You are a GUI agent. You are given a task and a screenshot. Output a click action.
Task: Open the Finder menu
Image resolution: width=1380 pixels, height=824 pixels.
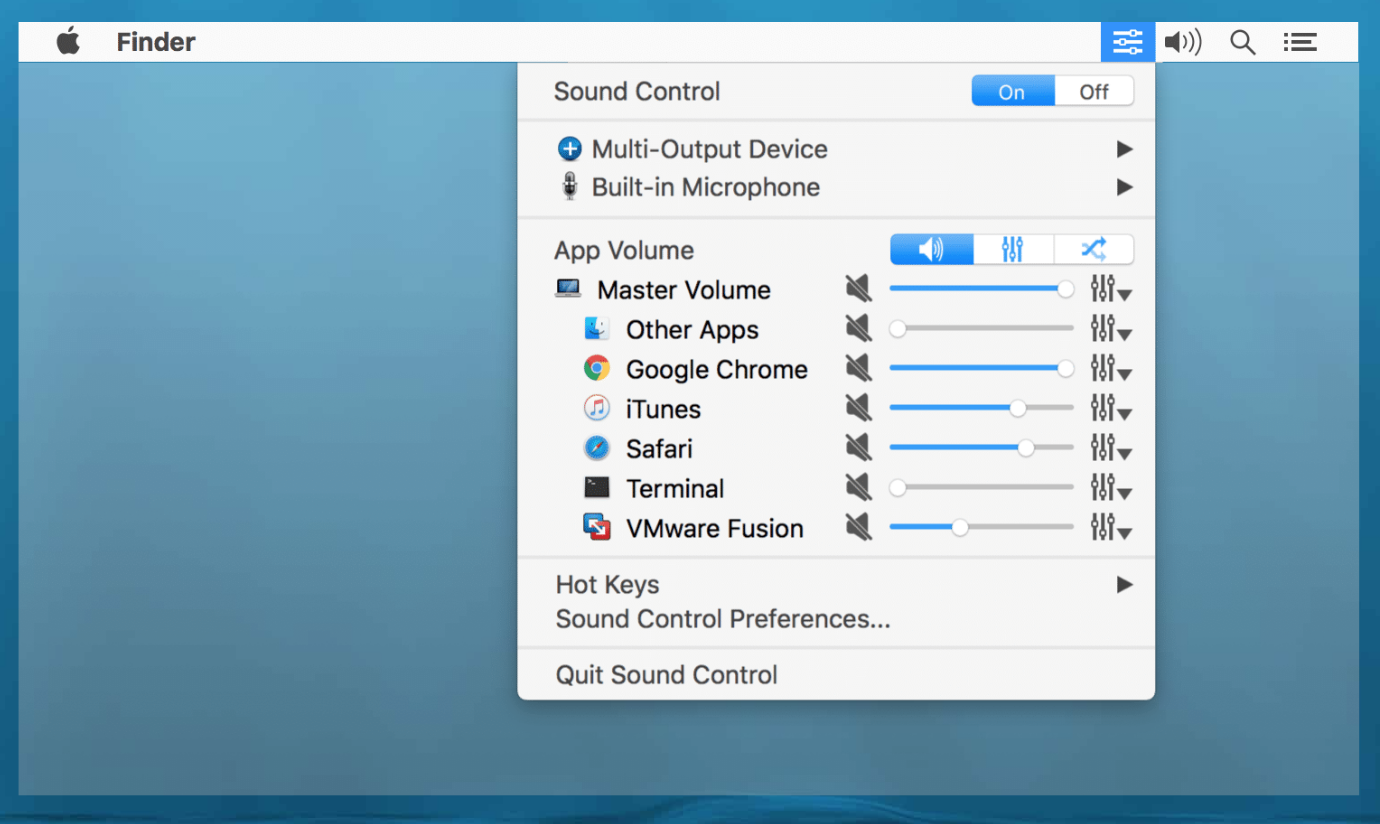pyautogui.click(x=156, y=42)
